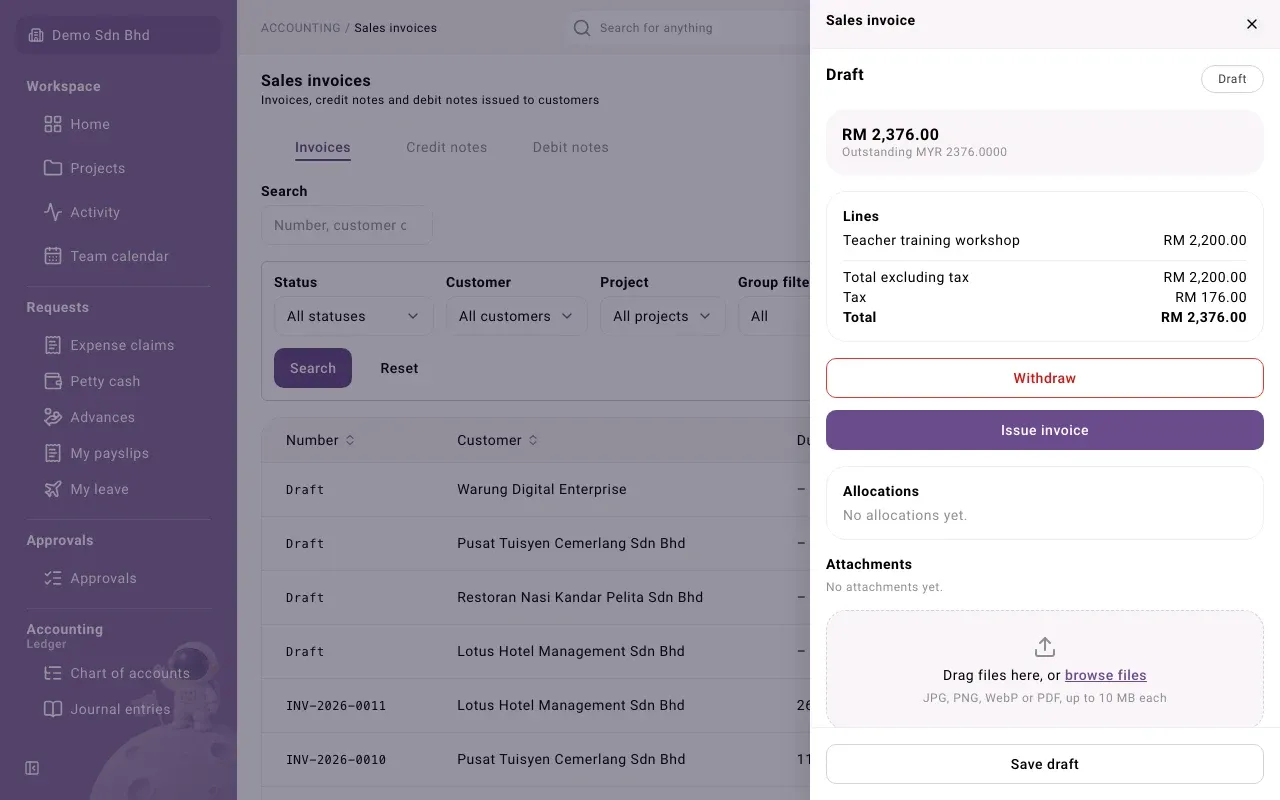Click the Pusat Tuisyen Cemerlang draft row
Screen dimensions: 1280x800
click(536, 544)
